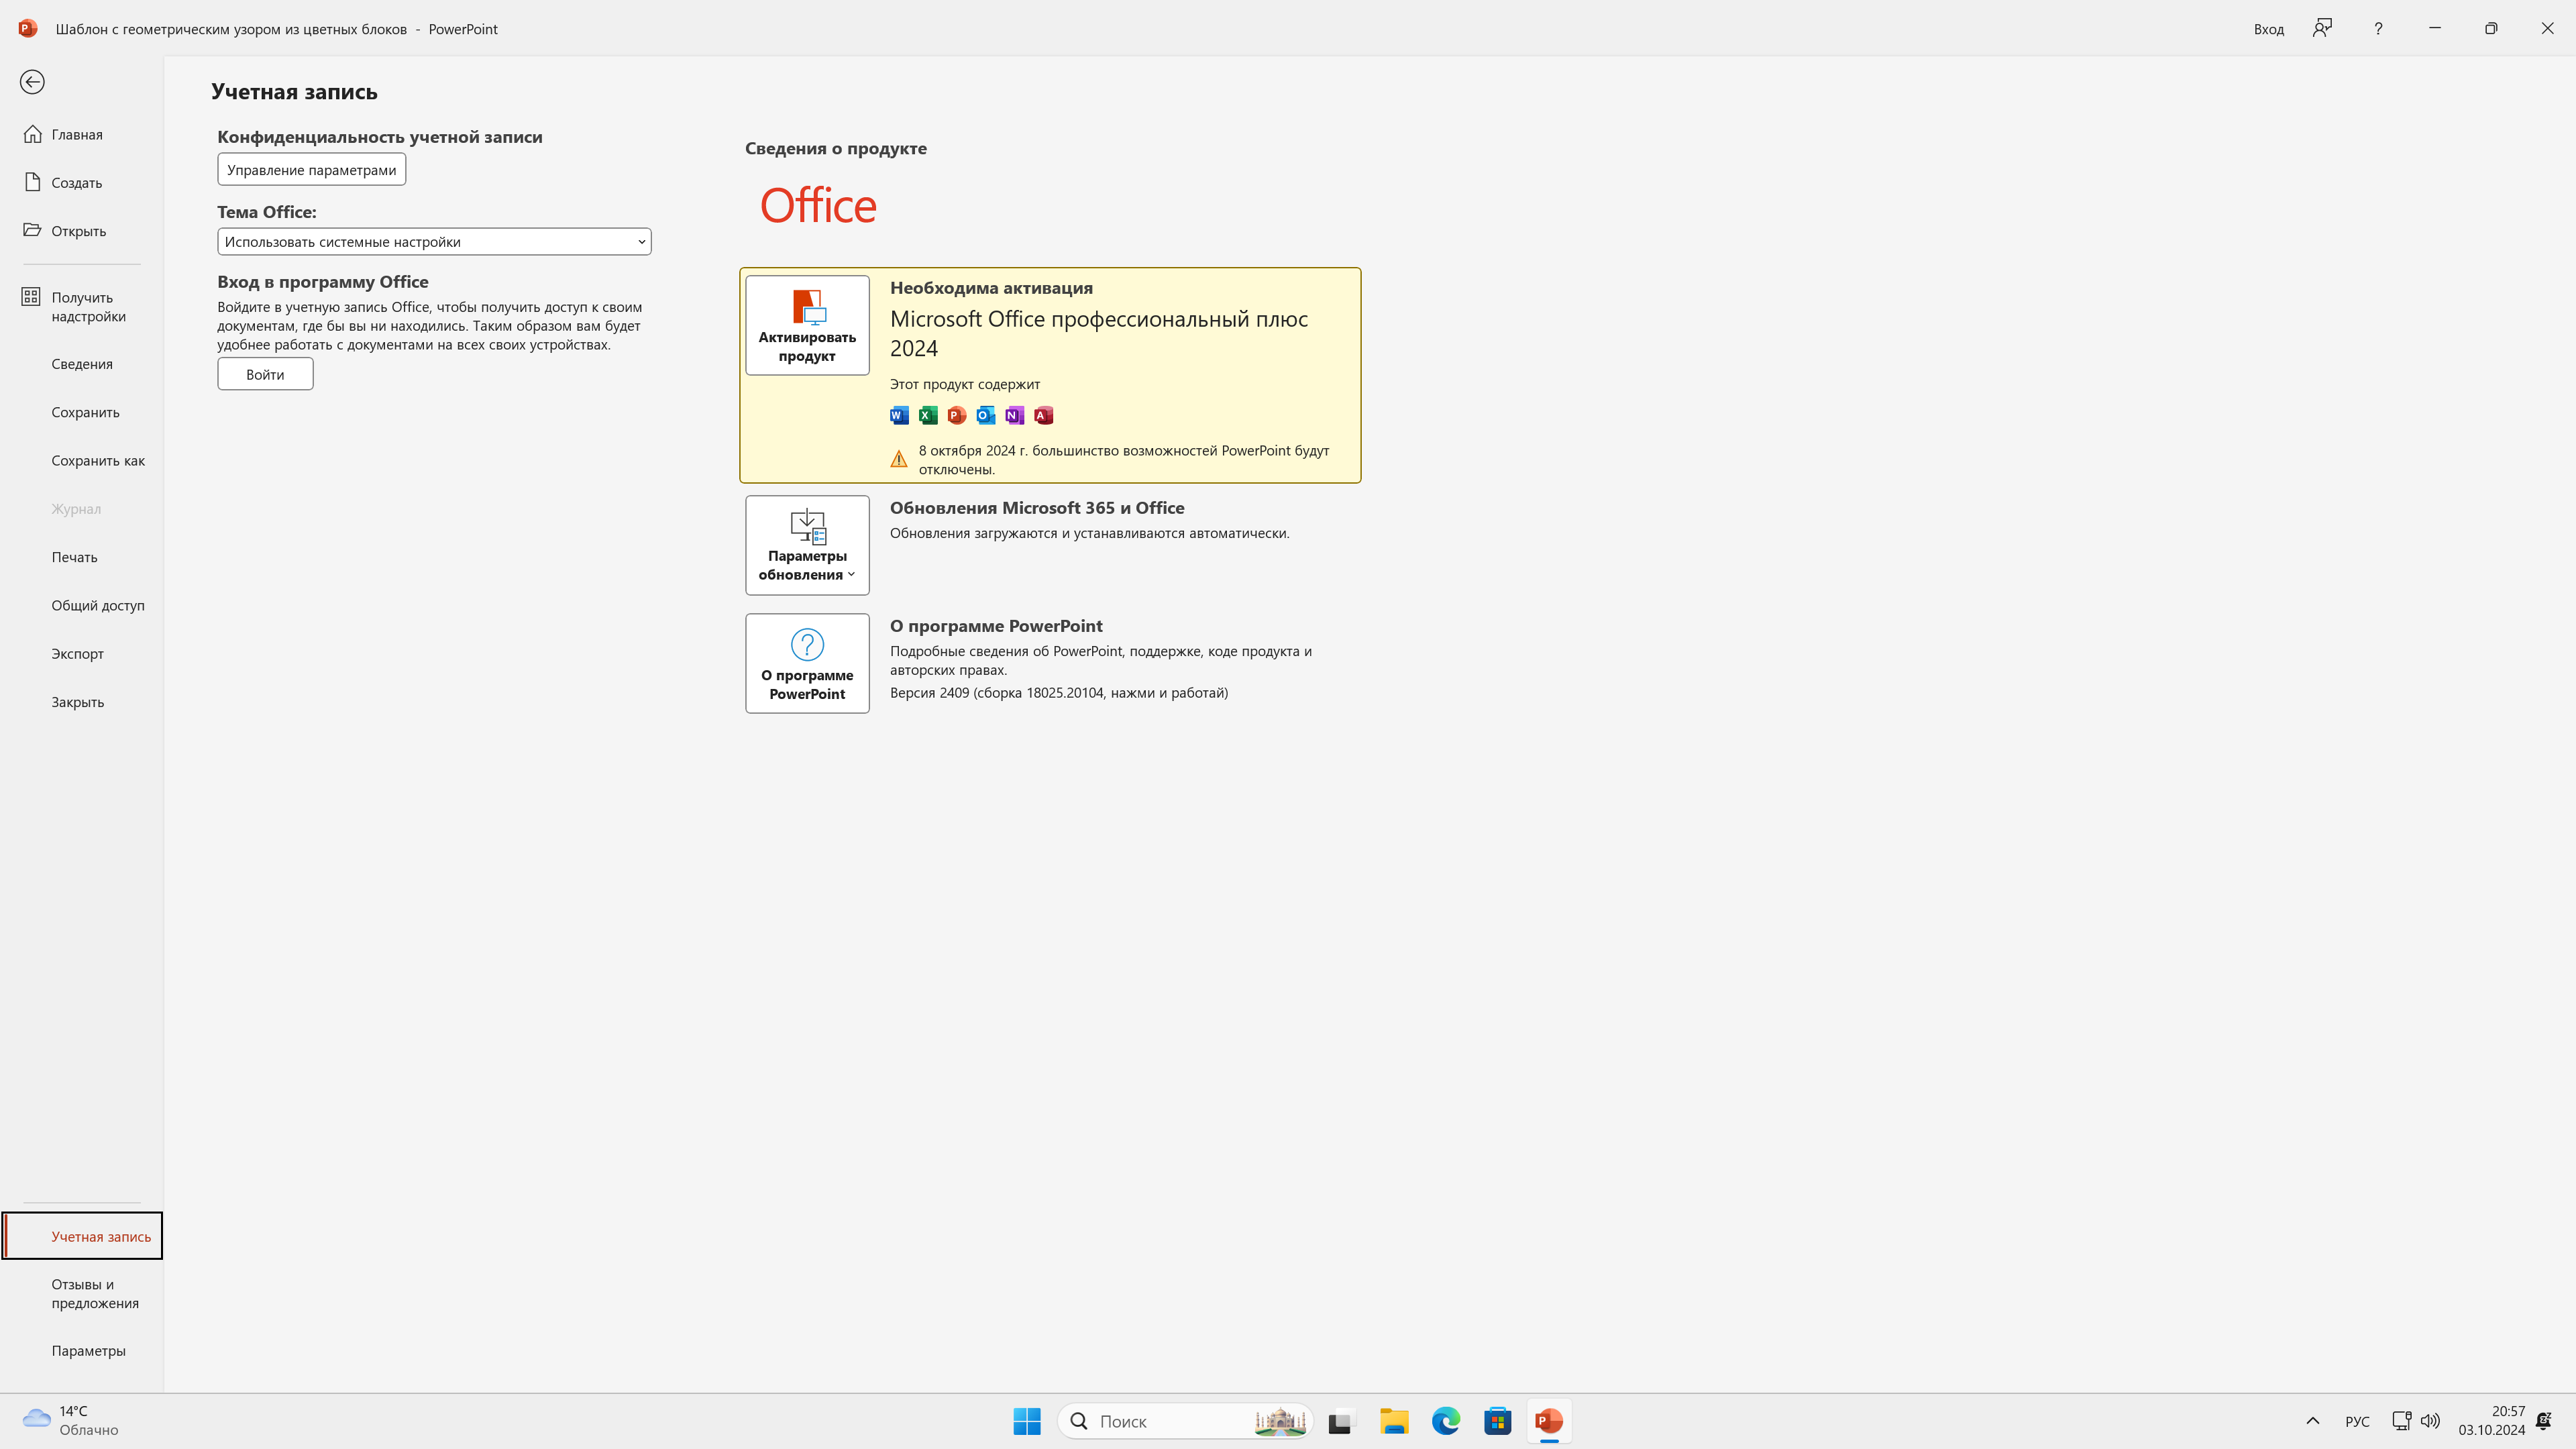Click the person feedback icon in title bar
The height and width of the screenshot is (1449, 2576).
[x=2322, y=28]
